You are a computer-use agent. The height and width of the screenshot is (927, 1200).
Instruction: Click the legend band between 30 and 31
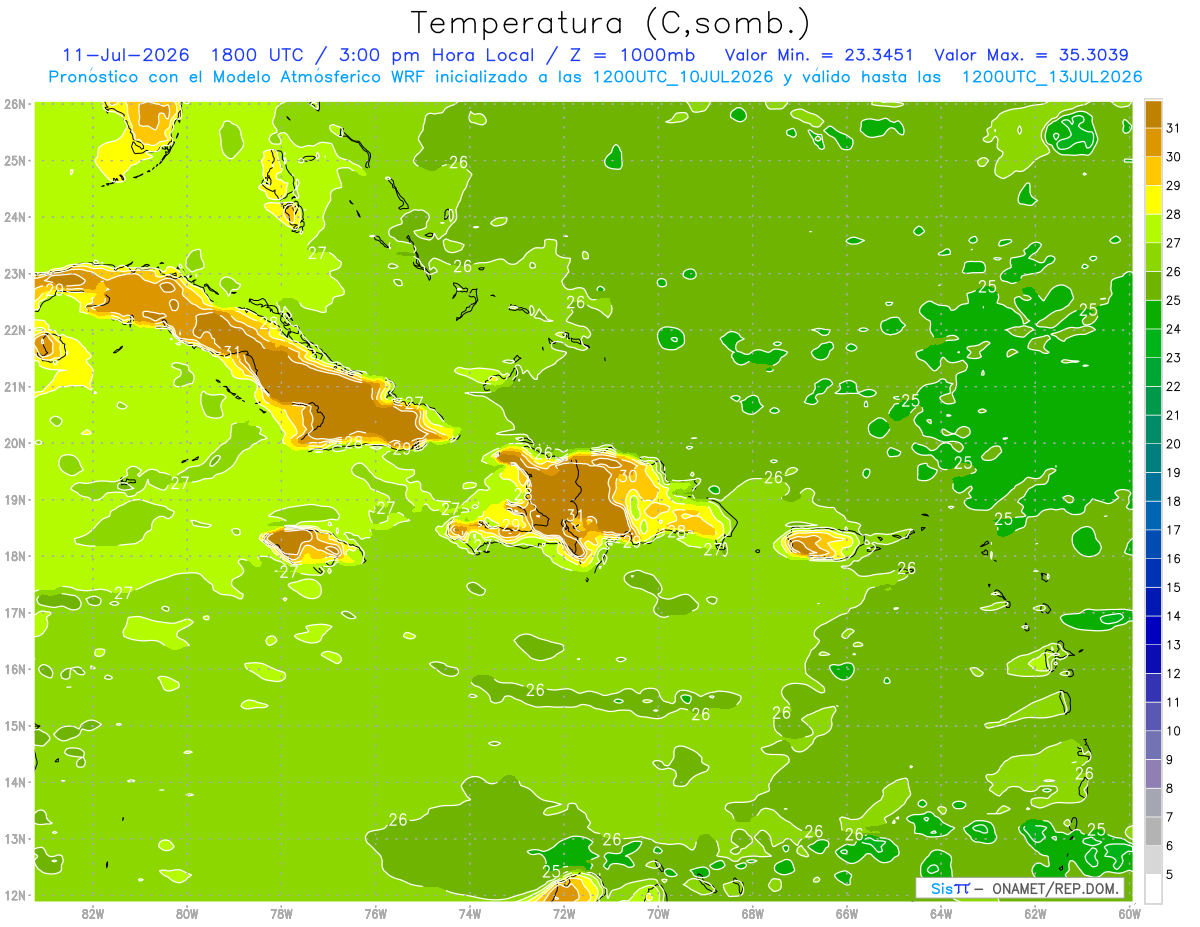click(x=1153, y=142)
